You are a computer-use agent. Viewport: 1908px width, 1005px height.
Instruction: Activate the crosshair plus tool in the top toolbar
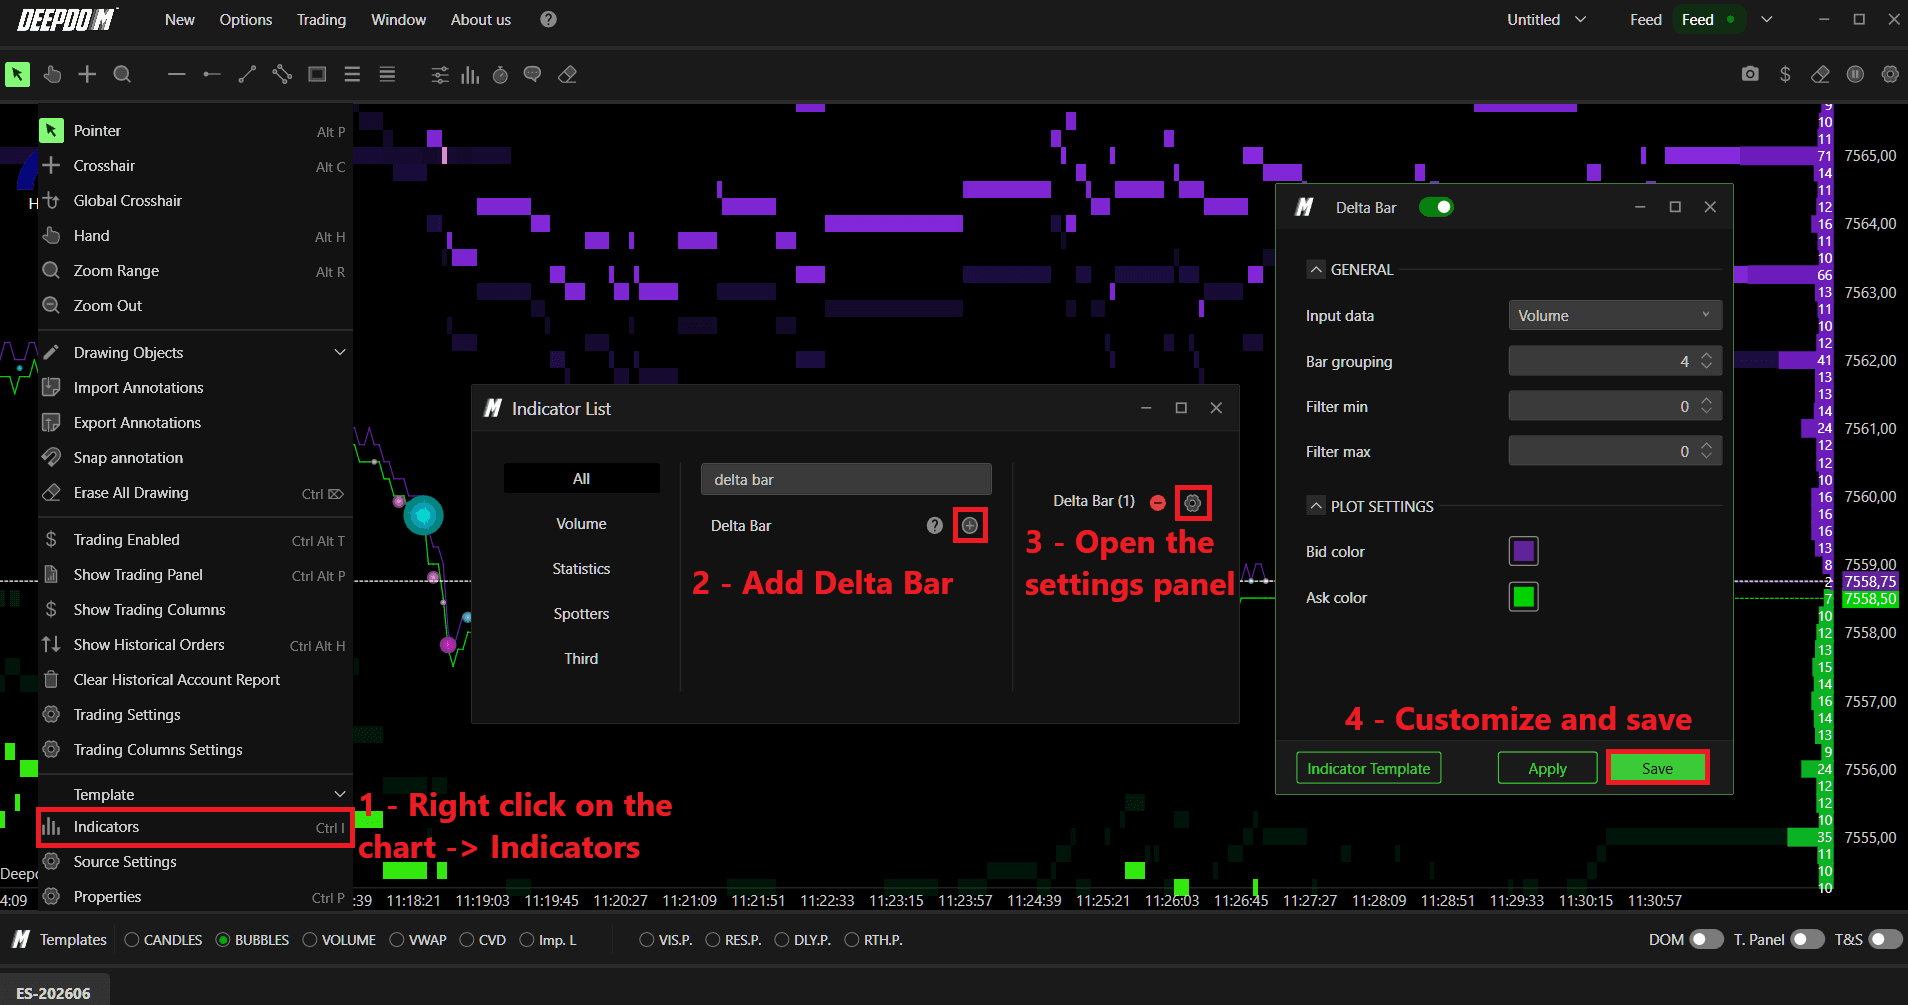(x=87, y=74)
